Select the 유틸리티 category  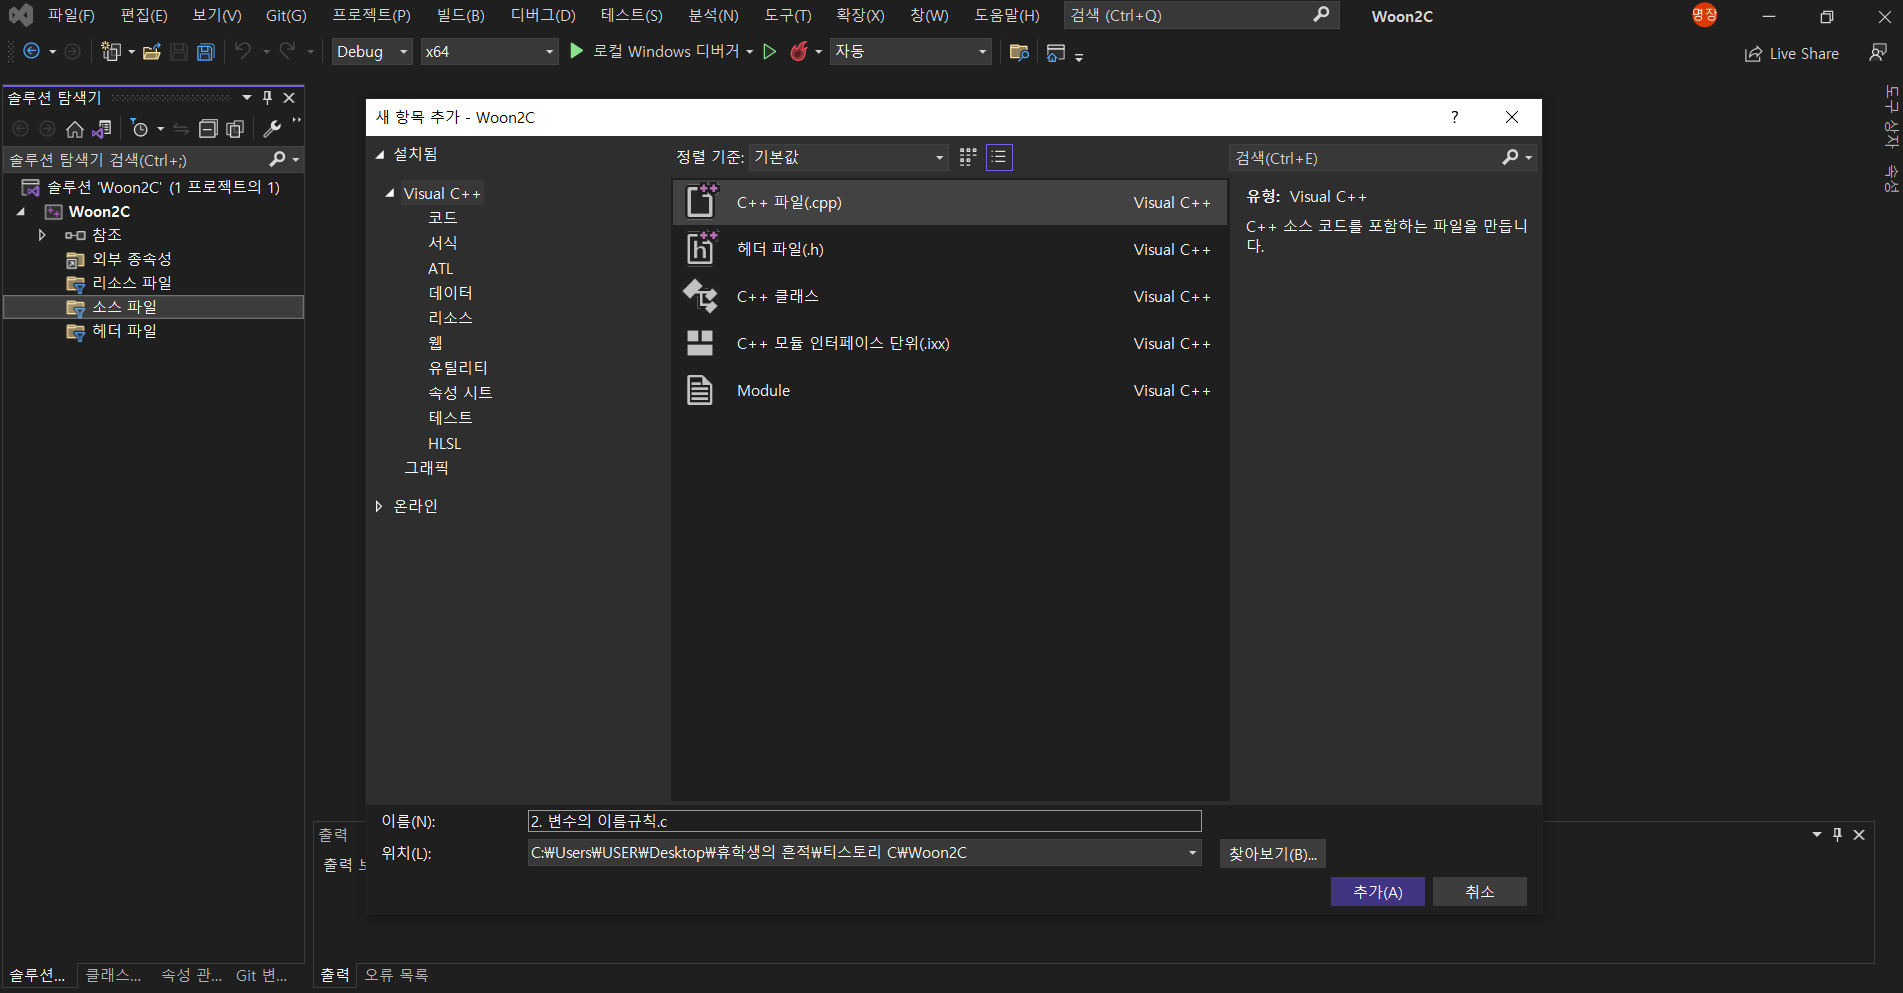point(458,368)
